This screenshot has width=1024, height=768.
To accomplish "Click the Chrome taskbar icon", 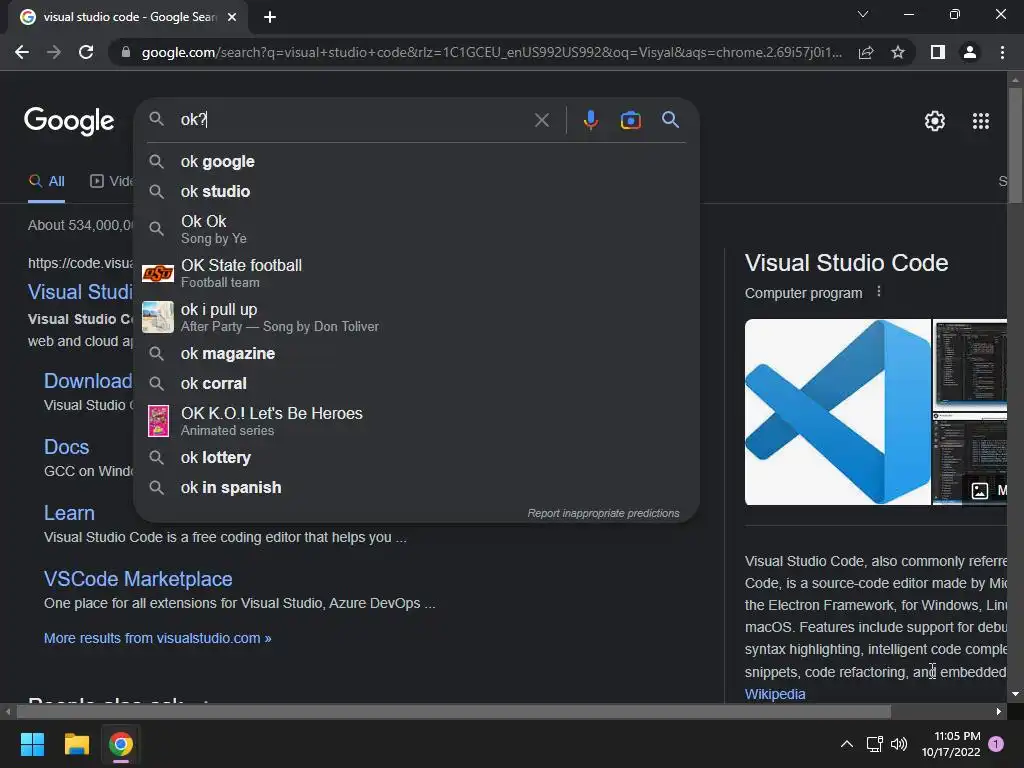I will (121, 744).
